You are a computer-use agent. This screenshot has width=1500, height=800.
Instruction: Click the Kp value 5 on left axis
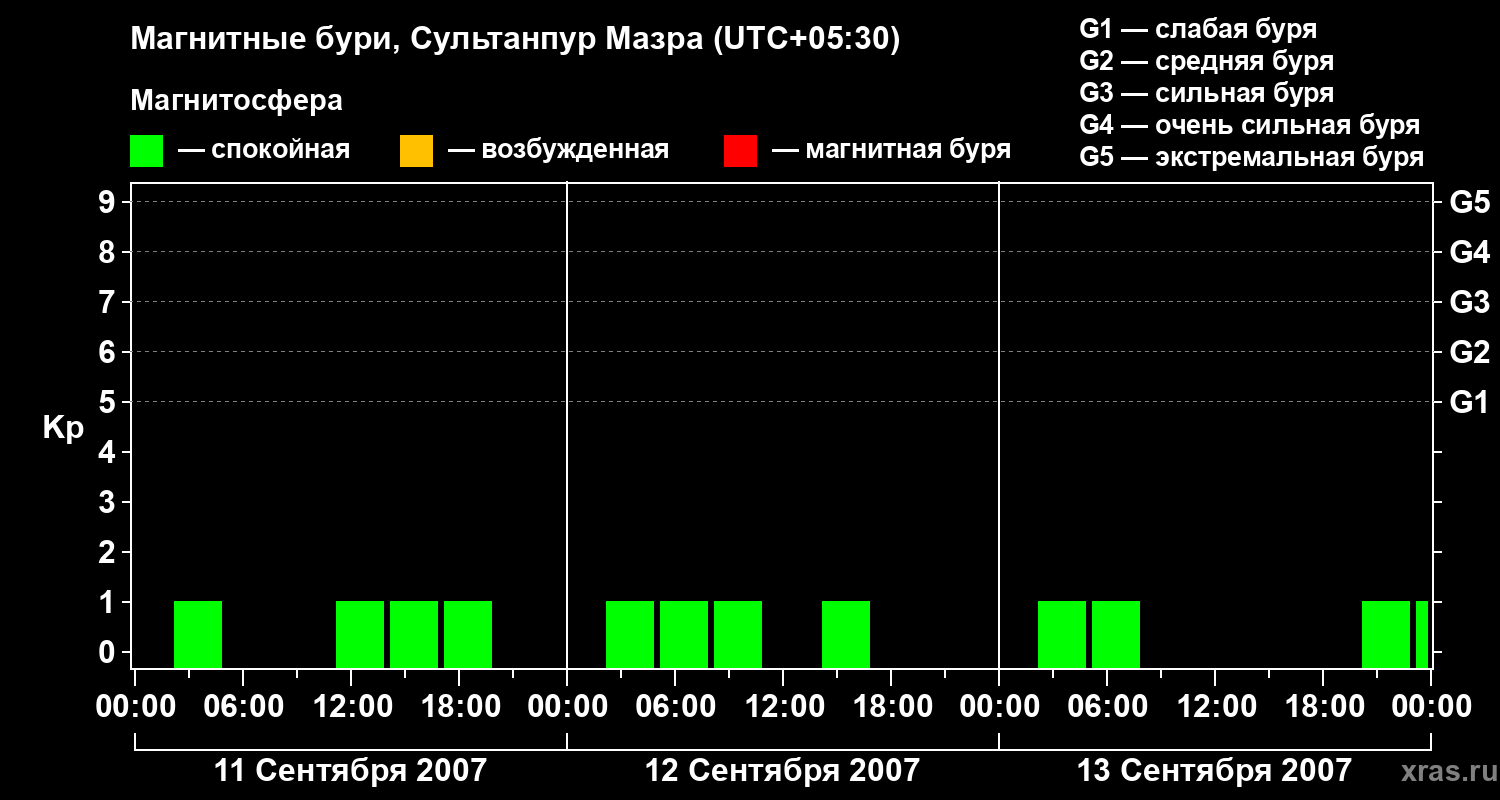click(x=109, y=402)
